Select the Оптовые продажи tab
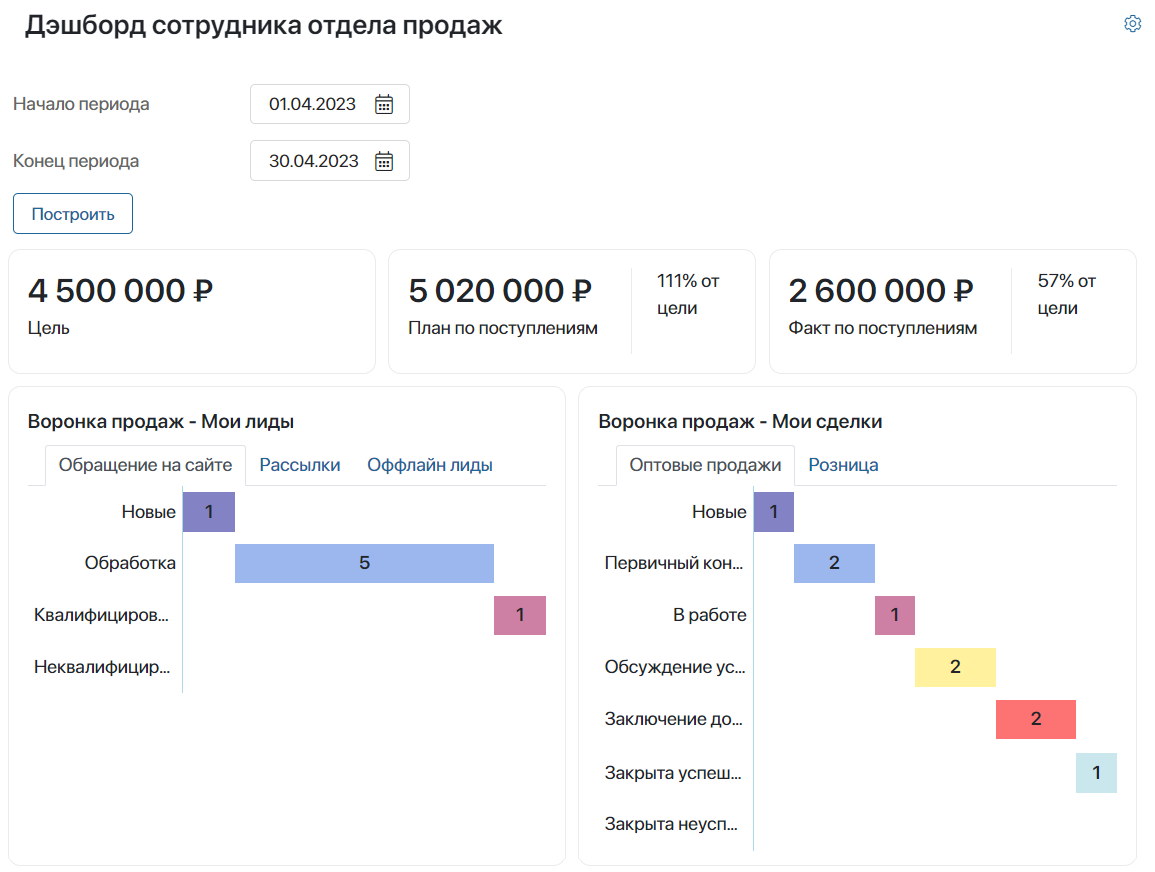Screen dimensions: 1155x872 (x=705, y=464)
